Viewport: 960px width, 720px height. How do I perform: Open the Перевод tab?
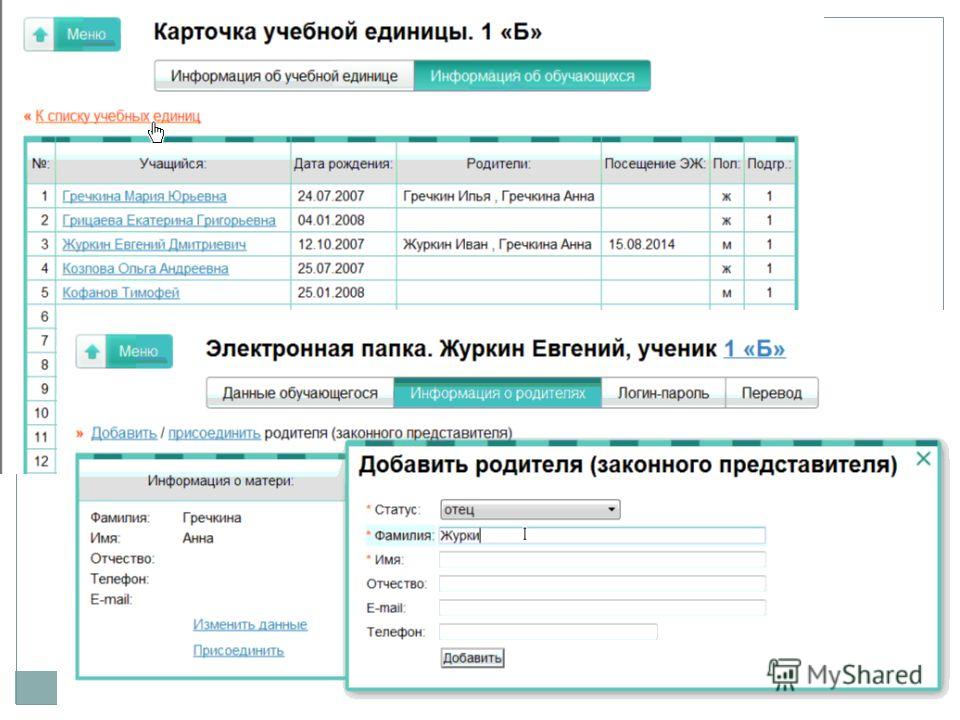(x=771, y=393)
